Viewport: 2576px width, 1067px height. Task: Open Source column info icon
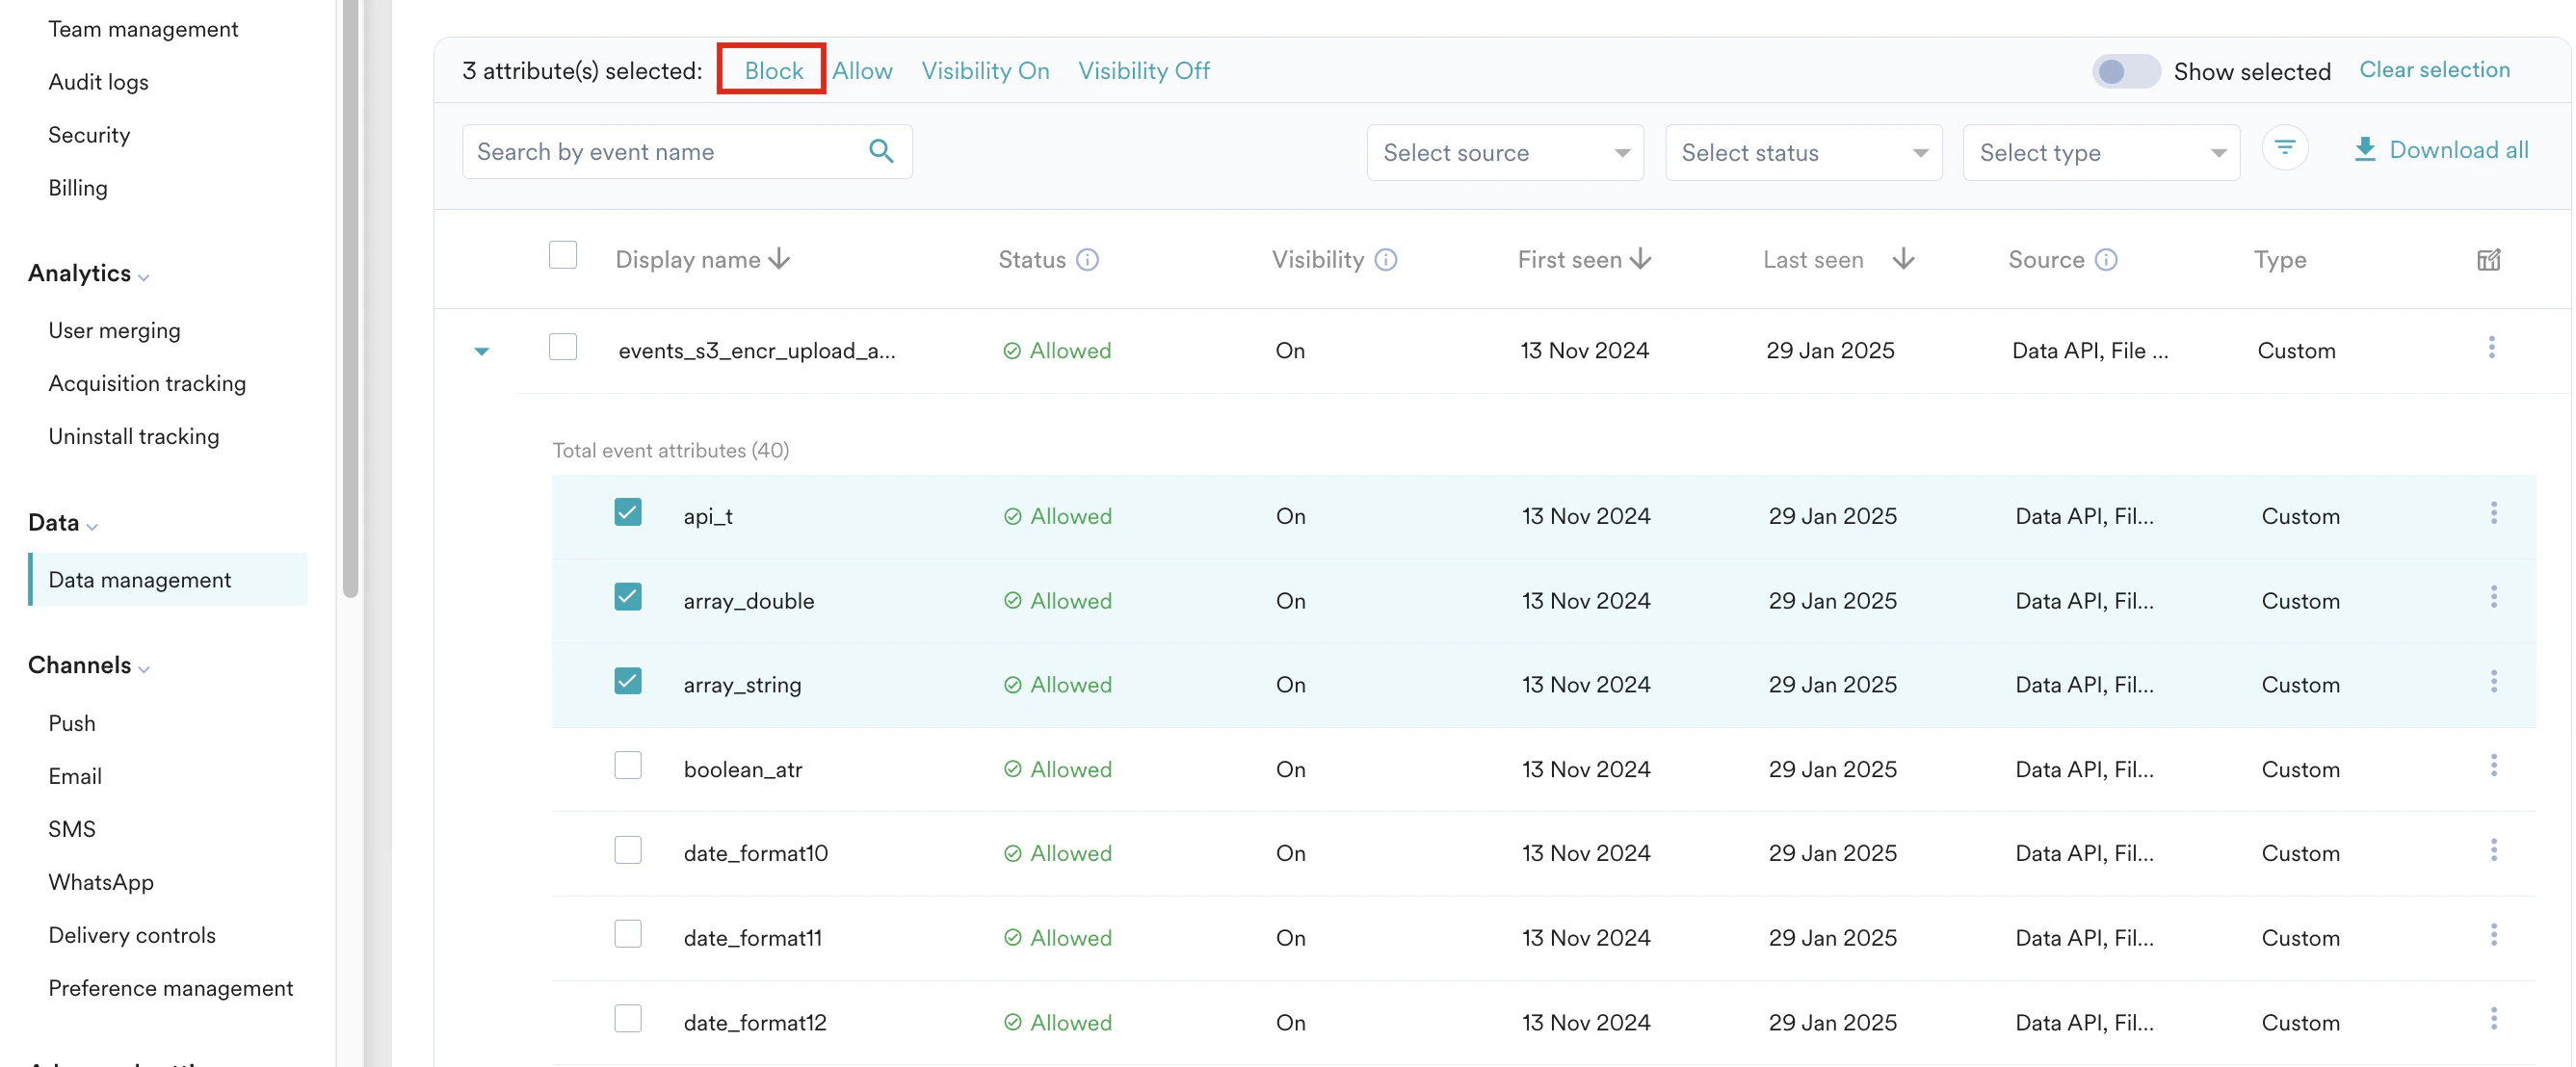2105,260
